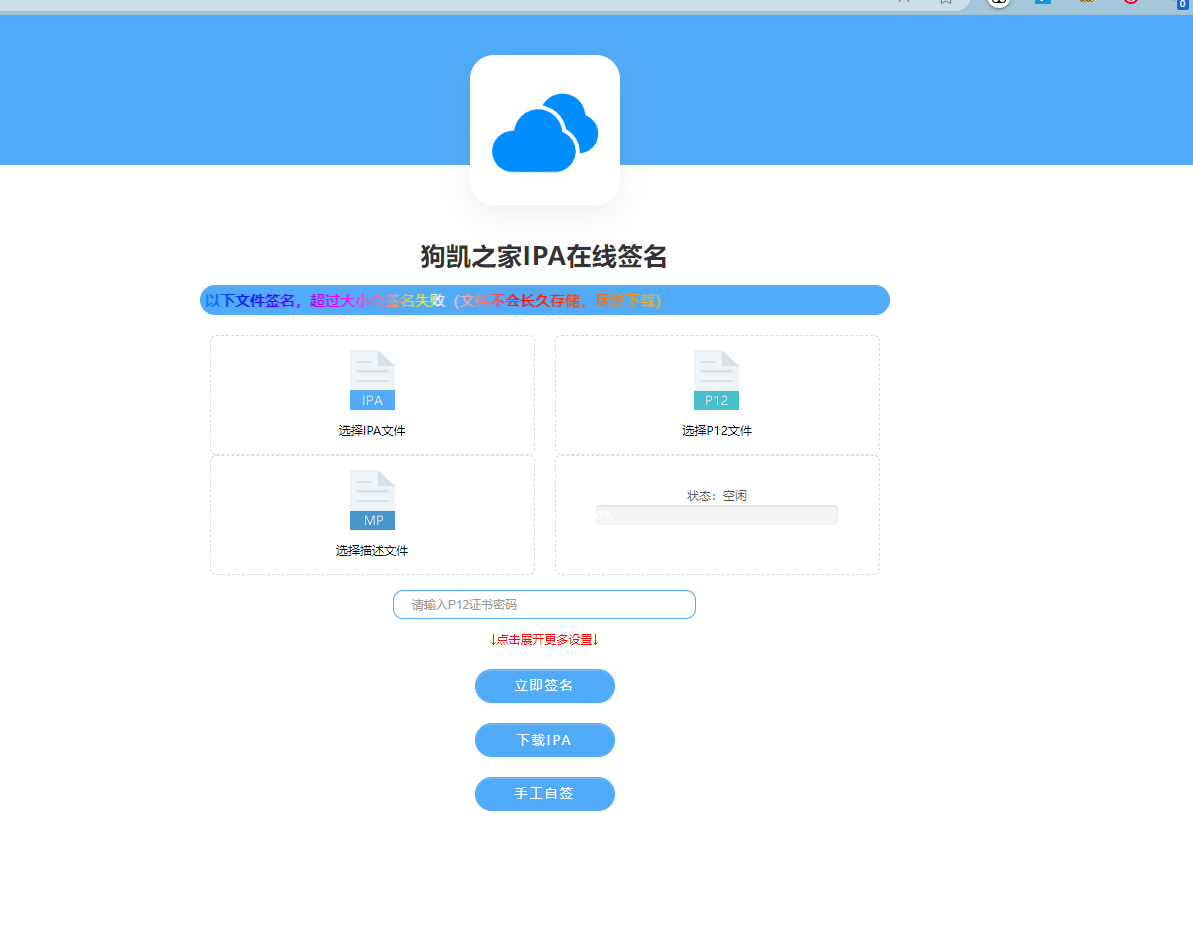This screenshot has height=940, width=1193.
Task: Click the MP provisioning profile icon
Action: 372,500
